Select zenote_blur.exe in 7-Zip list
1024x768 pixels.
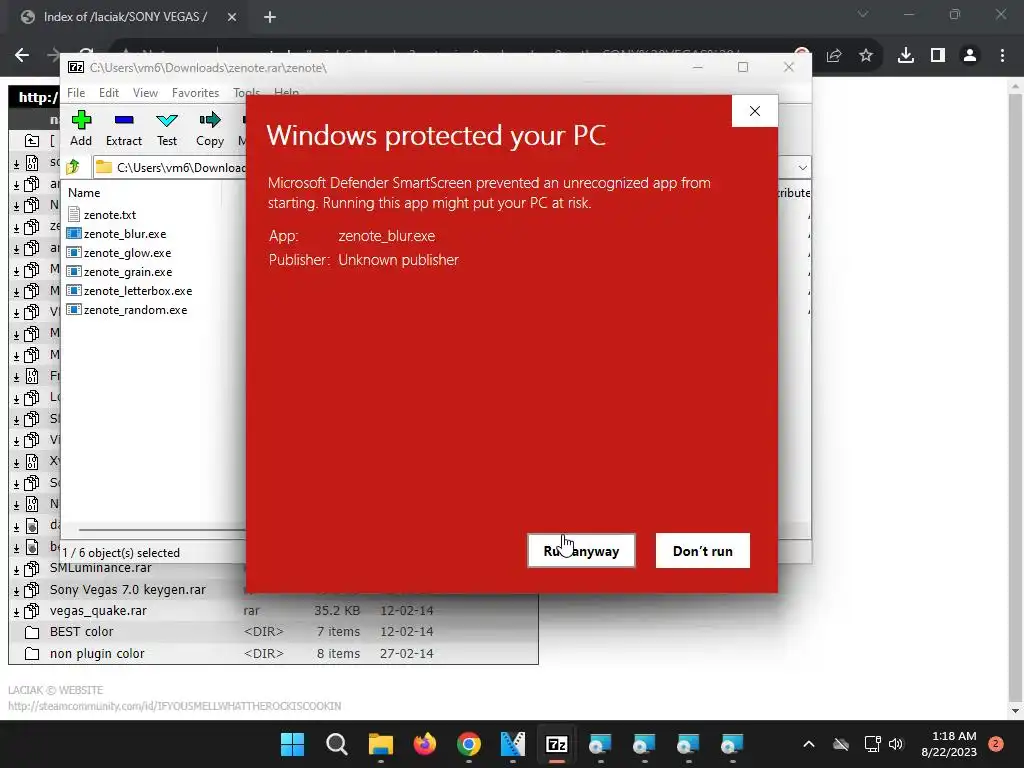point(125,234)
